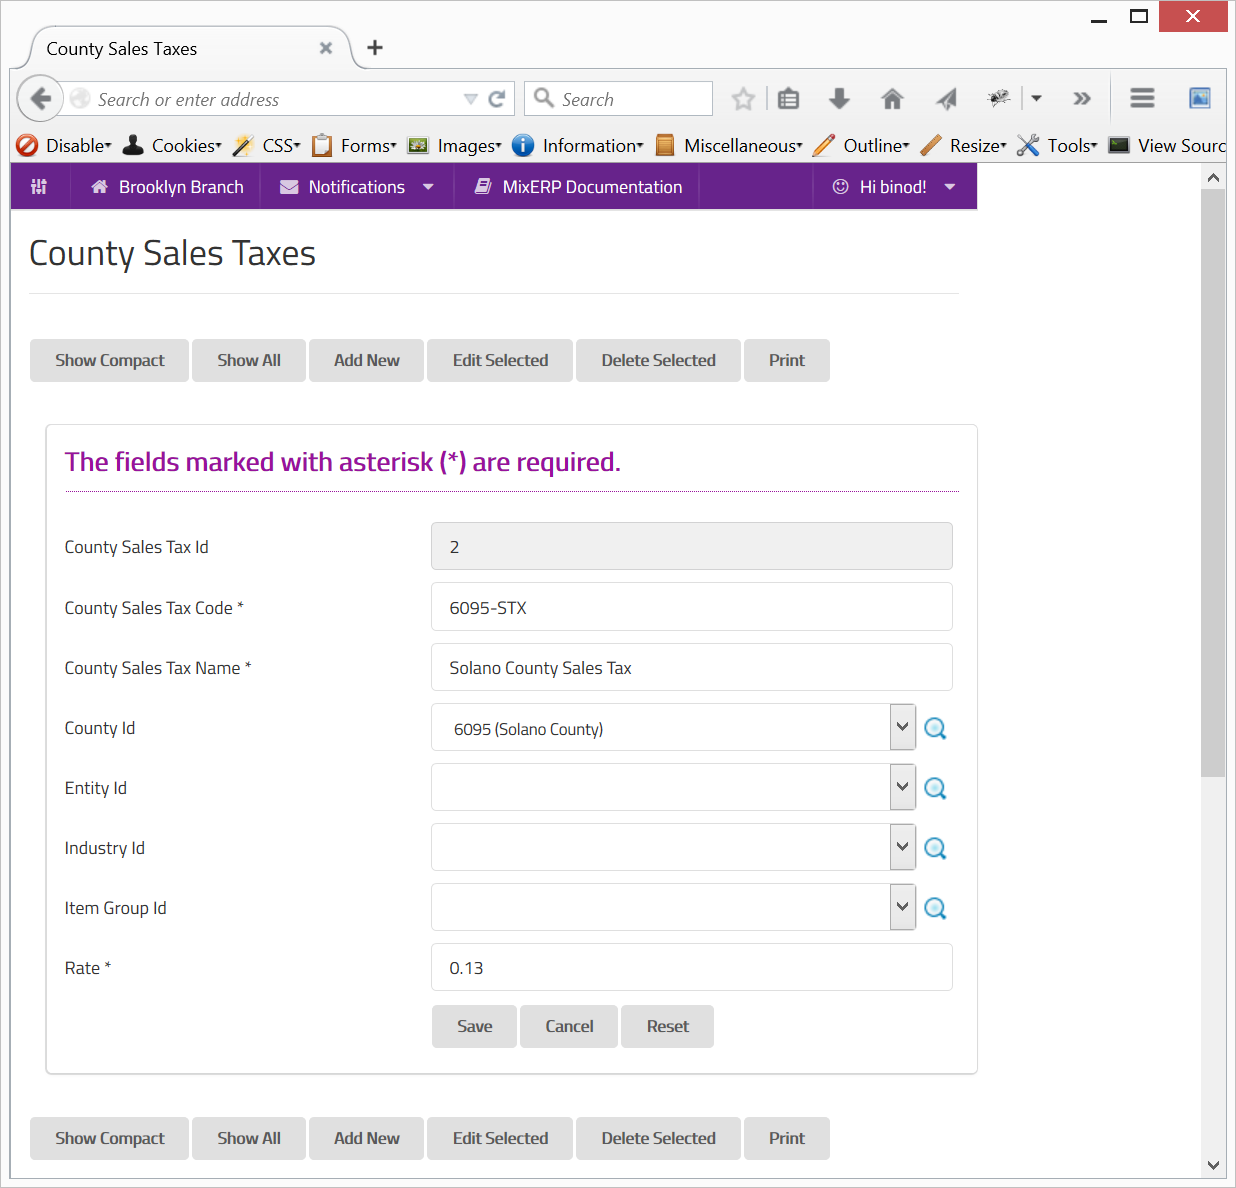Expand the Hi binod! user menu

click(894, 187)
